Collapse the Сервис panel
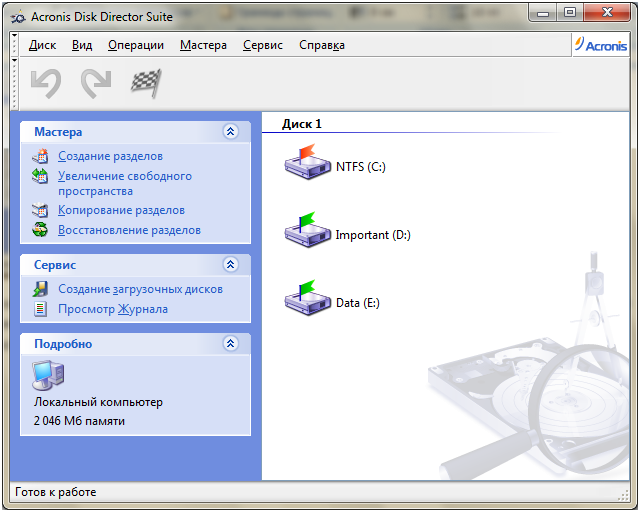640x512 pixels. point(231,265)
